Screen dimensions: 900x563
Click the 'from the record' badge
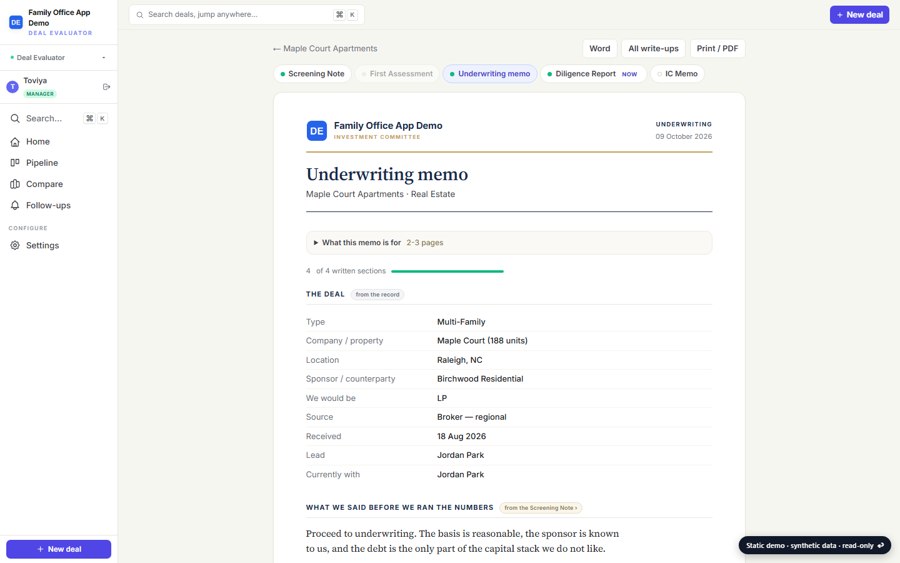coord(378,294)
